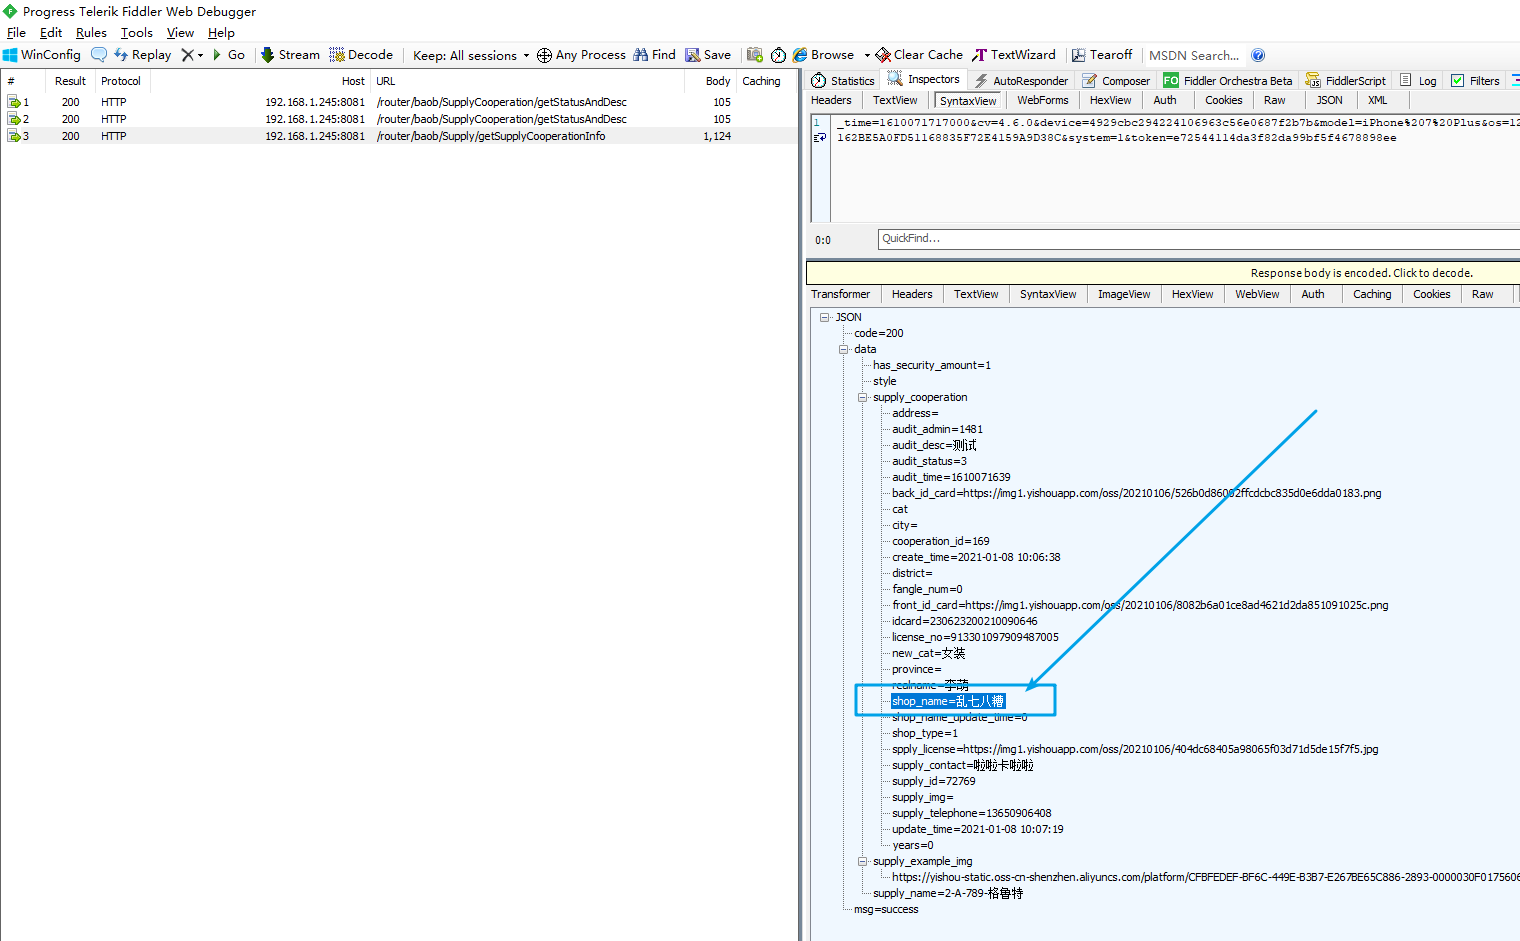
Task: Click the blue help question icon
Action: [1258, 55]
